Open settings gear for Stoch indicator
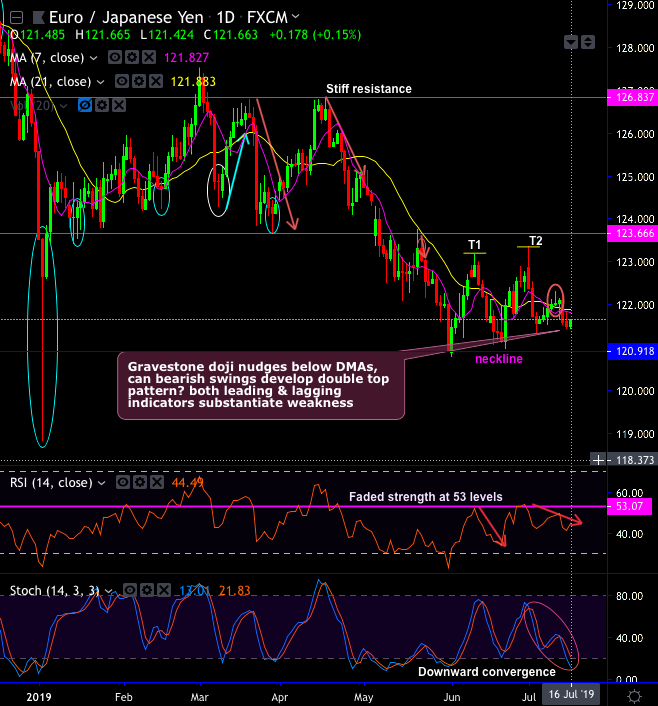 147,590
